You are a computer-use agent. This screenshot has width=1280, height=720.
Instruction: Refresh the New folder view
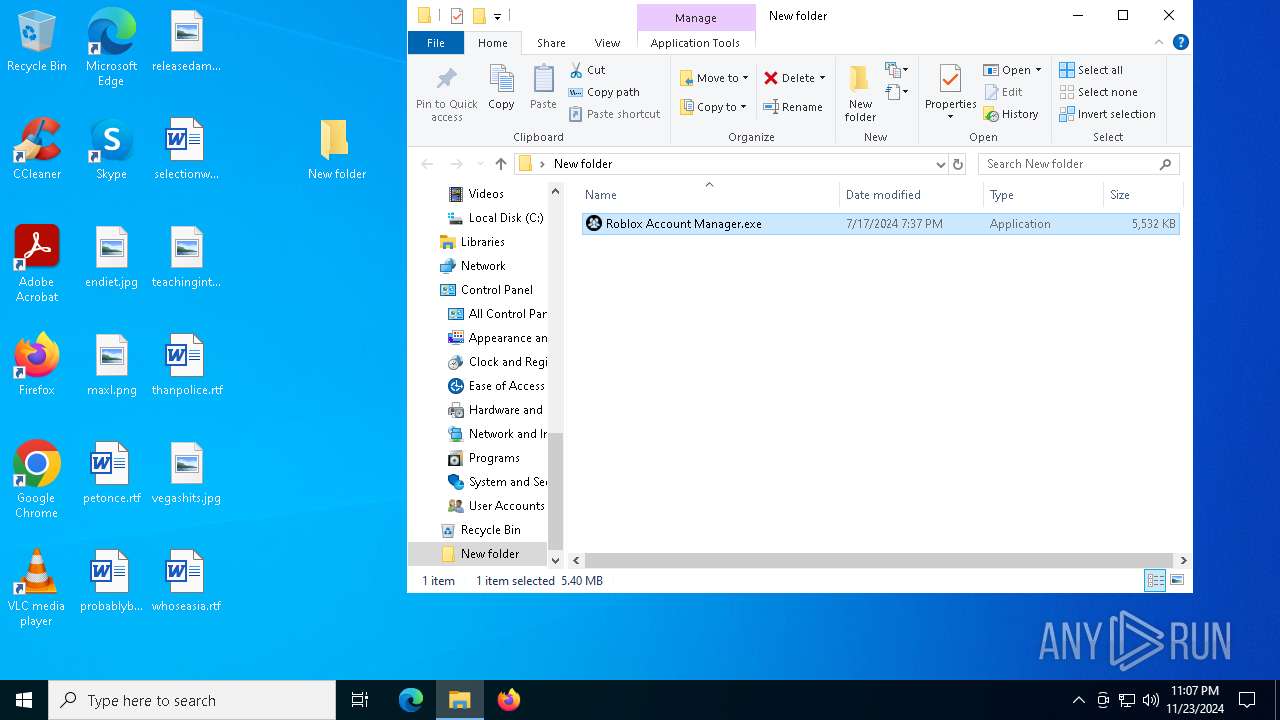click(x=958, y=164)
